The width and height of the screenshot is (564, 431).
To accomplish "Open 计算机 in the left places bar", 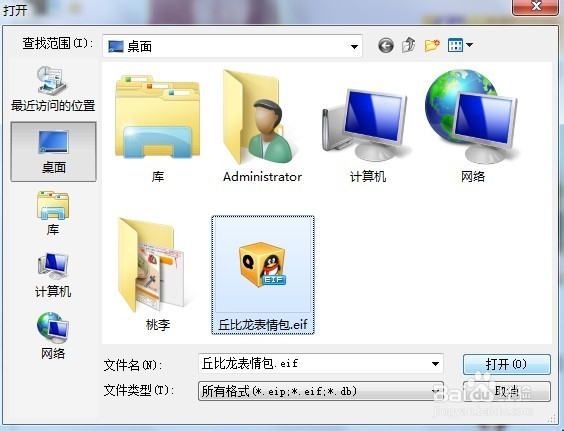I will pyautogui.click(x=53, y=275).
